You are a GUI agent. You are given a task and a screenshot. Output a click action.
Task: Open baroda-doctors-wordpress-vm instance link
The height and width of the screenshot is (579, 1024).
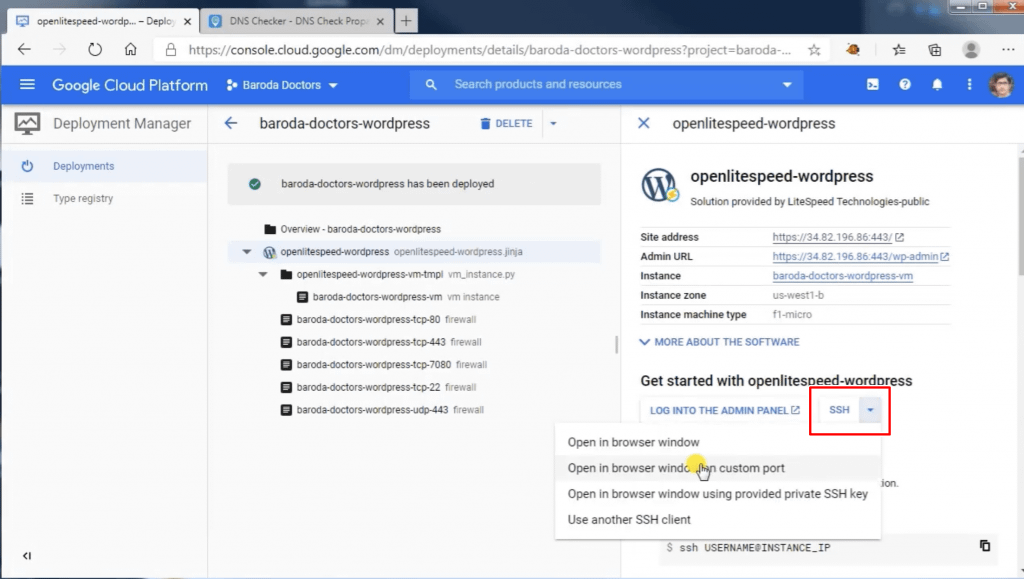(x=842, y=276)
